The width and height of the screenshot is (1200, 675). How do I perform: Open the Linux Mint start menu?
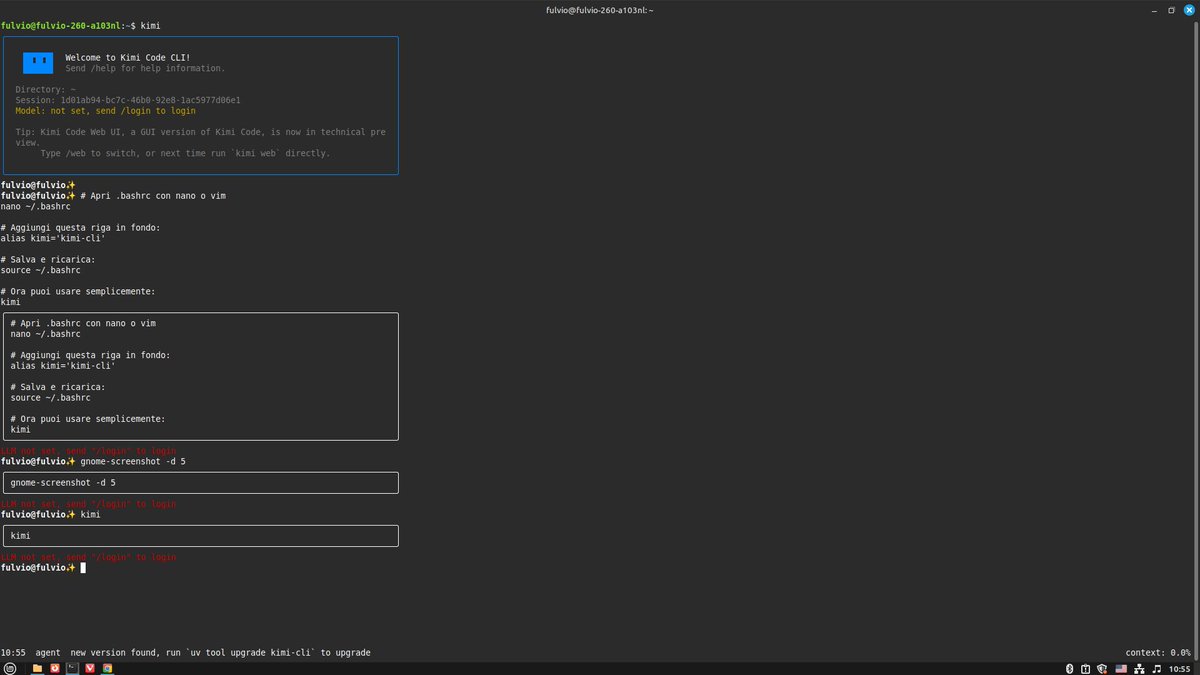click(x=10, y=668)
